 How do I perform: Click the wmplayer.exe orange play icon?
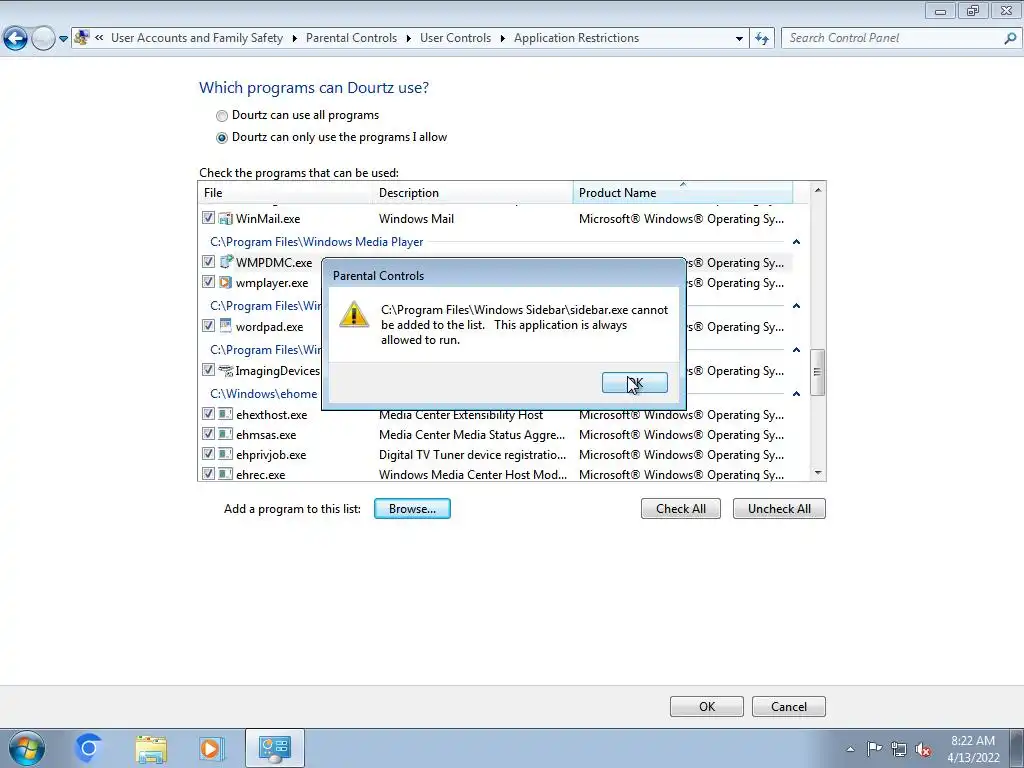coord(225,282)
